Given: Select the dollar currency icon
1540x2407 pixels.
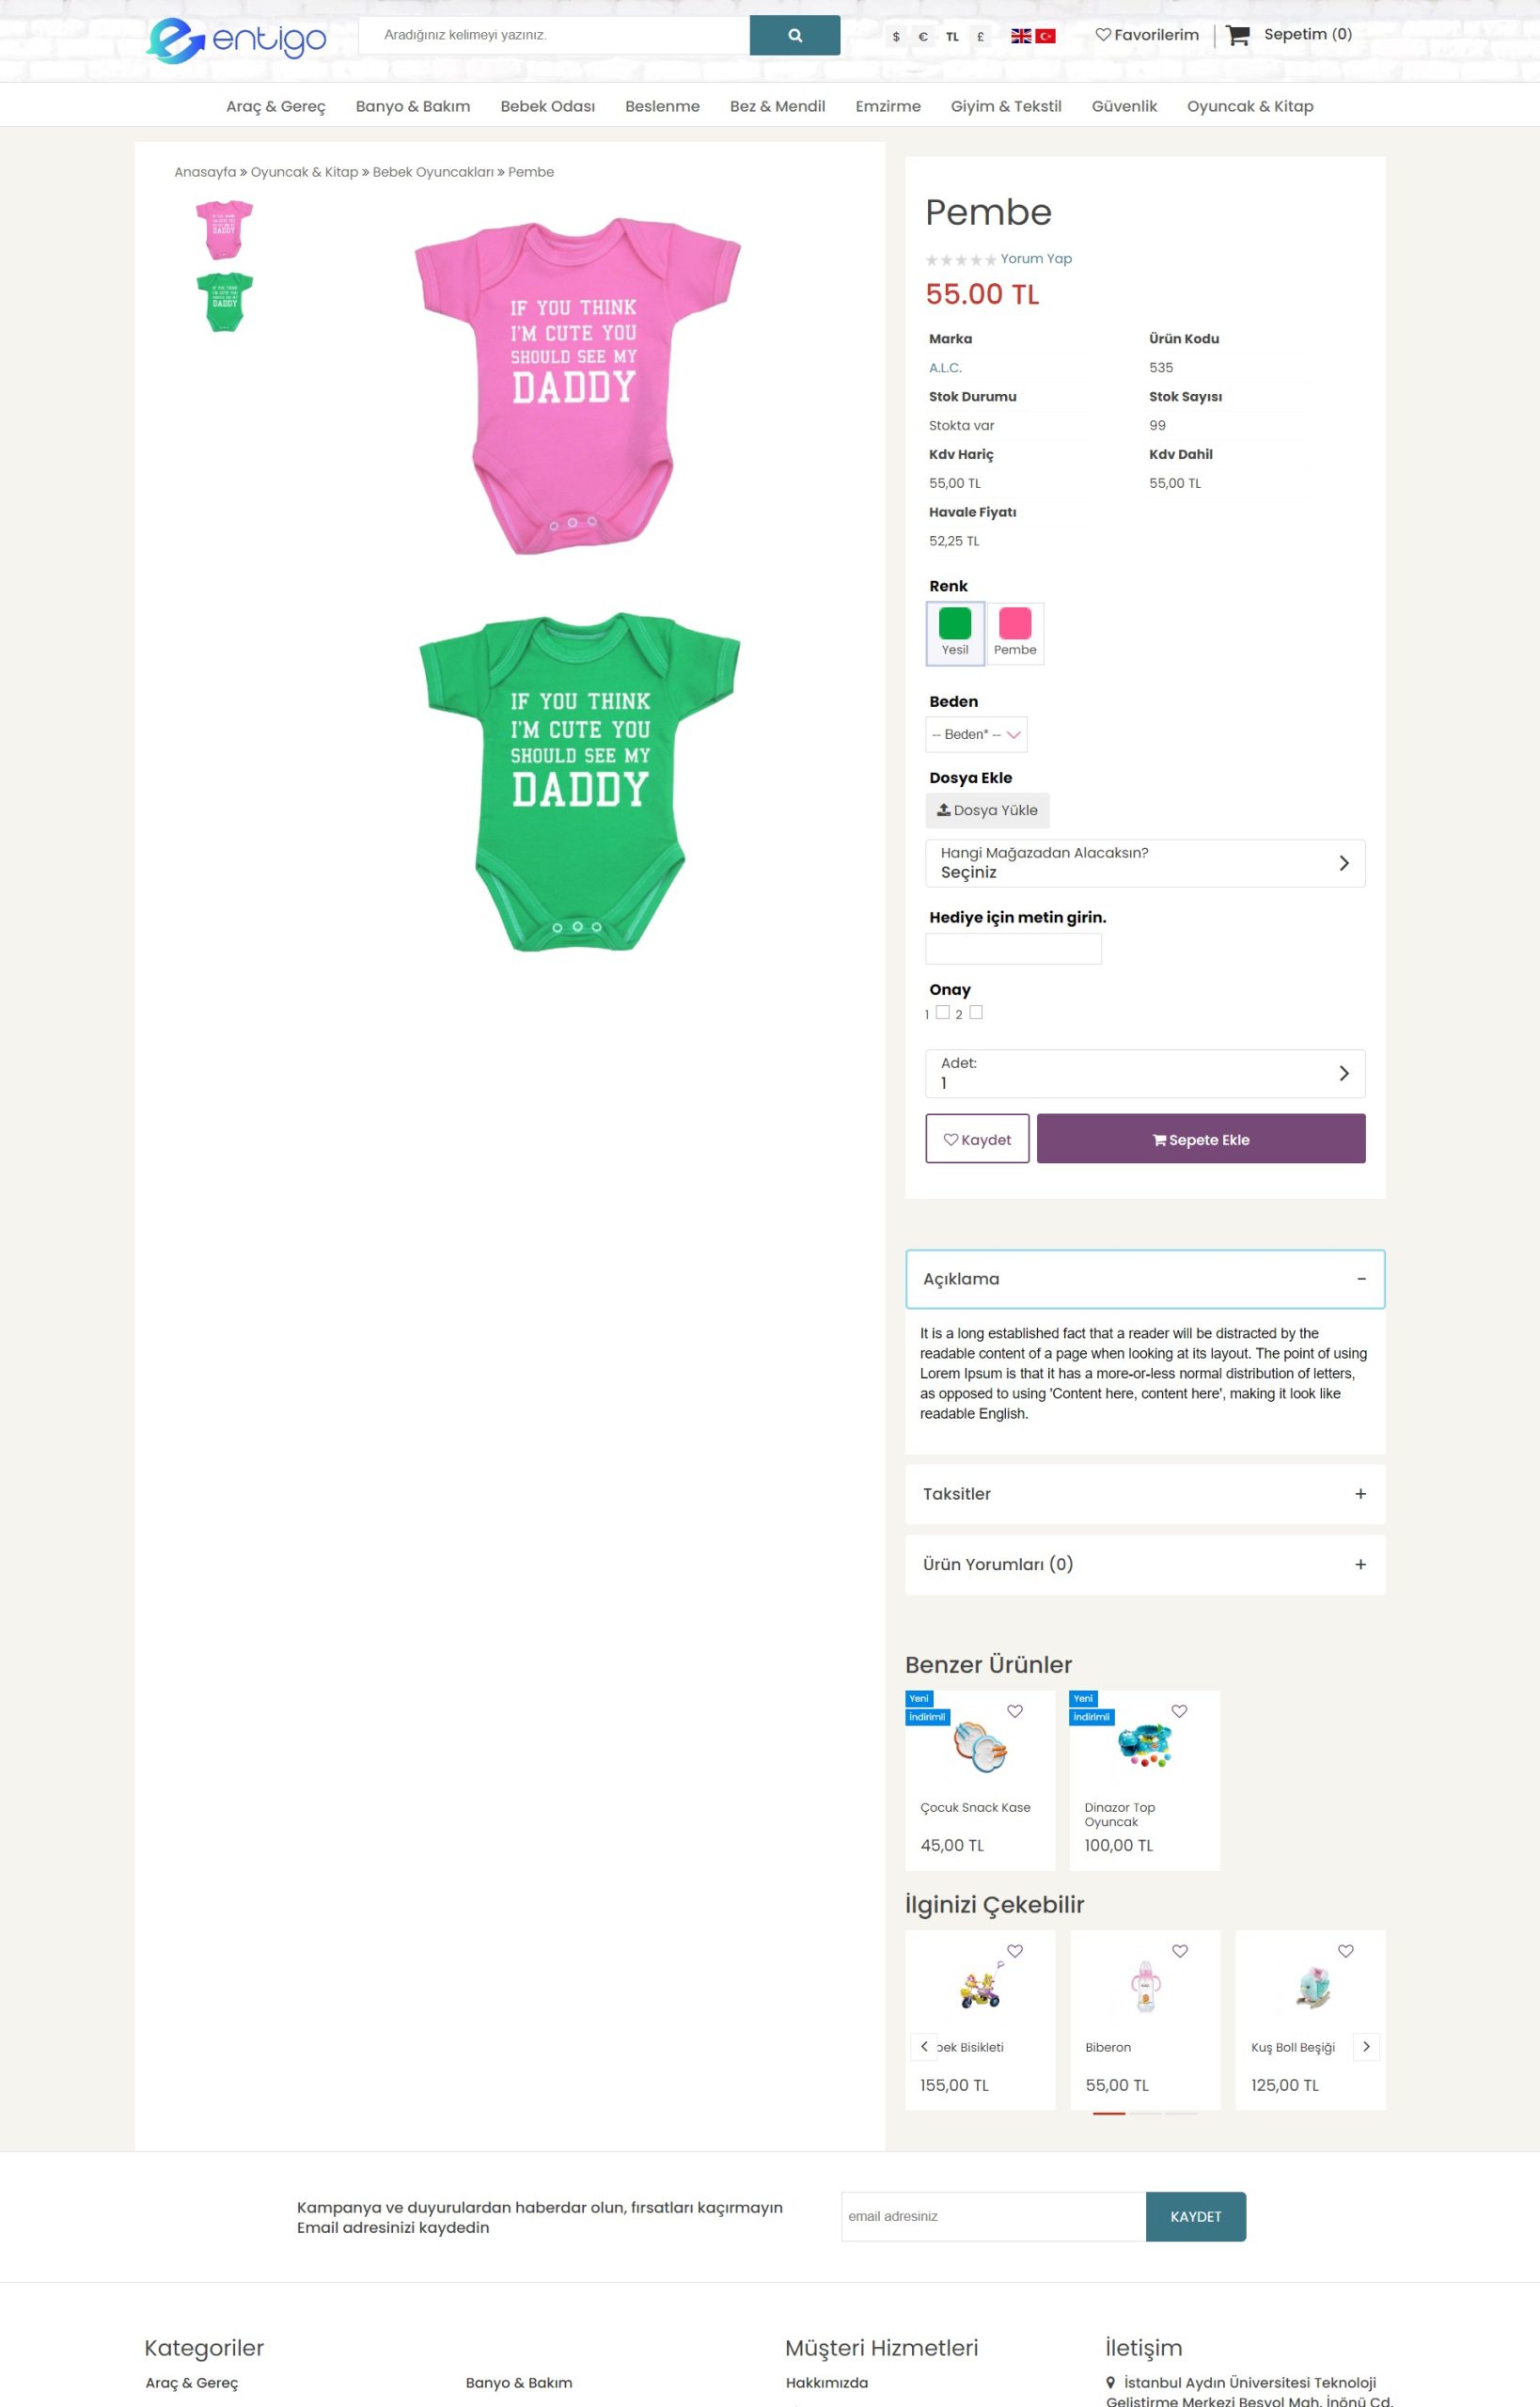Looking at the screenshot, I should click(896, 37).
